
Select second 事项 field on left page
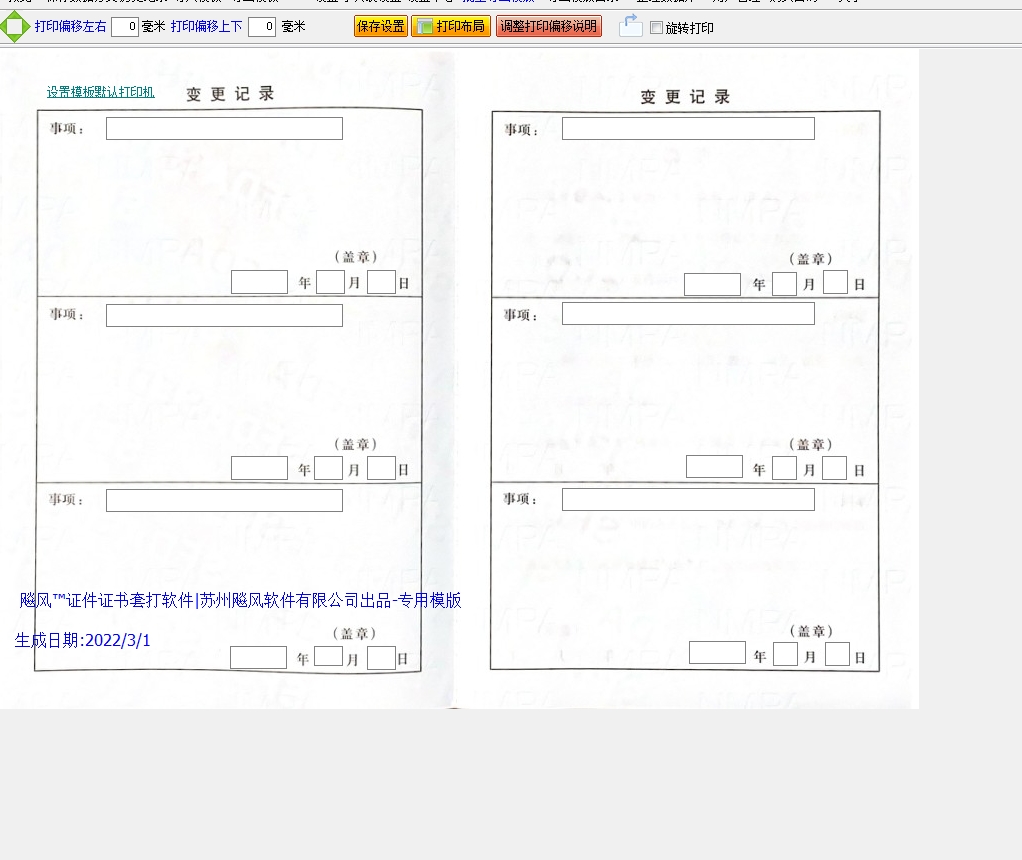point(224,315)
